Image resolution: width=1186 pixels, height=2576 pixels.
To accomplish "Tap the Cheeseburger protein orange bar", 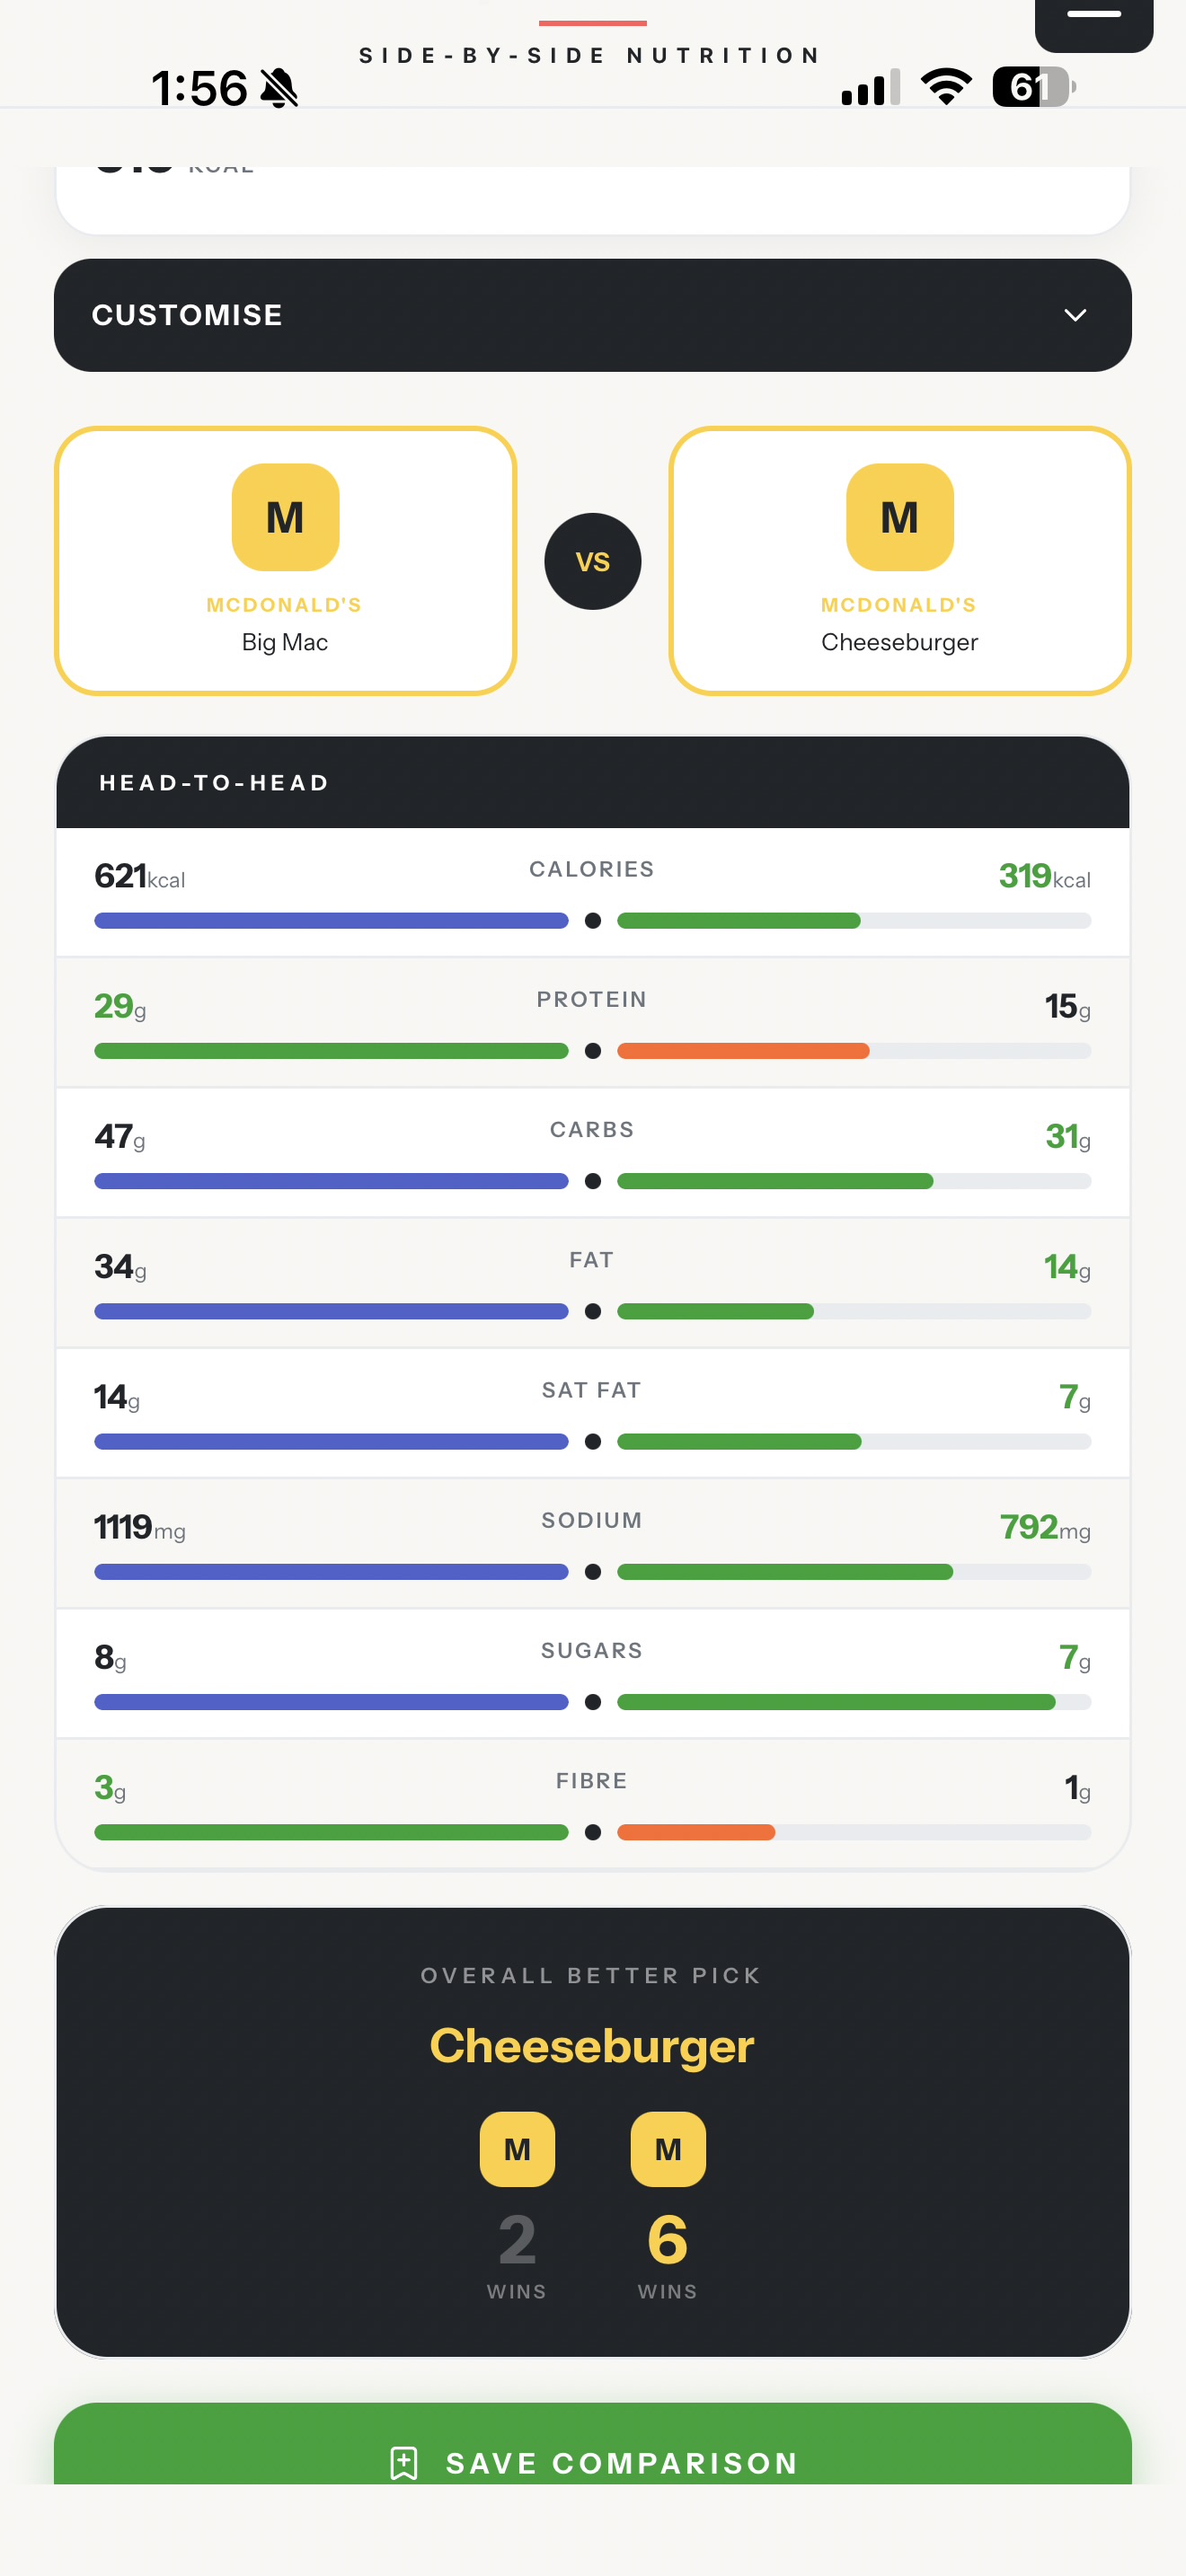I will point(743,1051).
